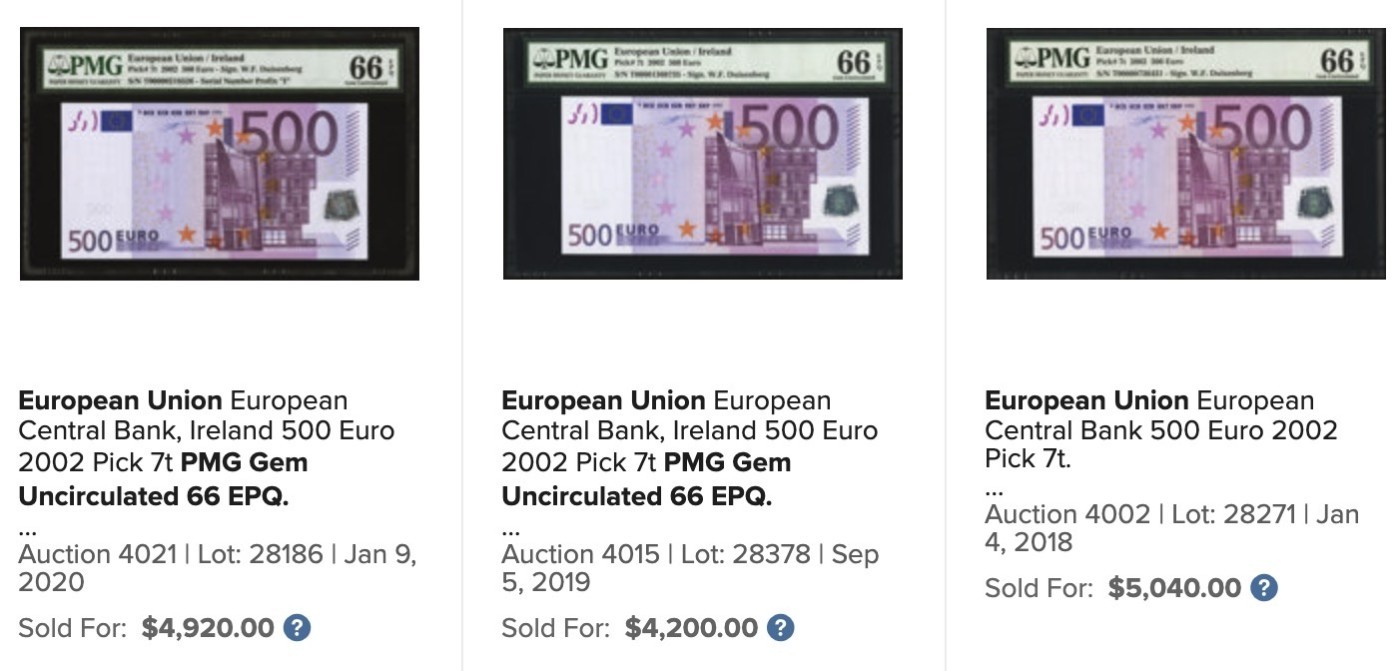The image size is (1400, 671).
Task: Expand ellipsis above Auction 4021 line
Action: (x=27, y=527)
